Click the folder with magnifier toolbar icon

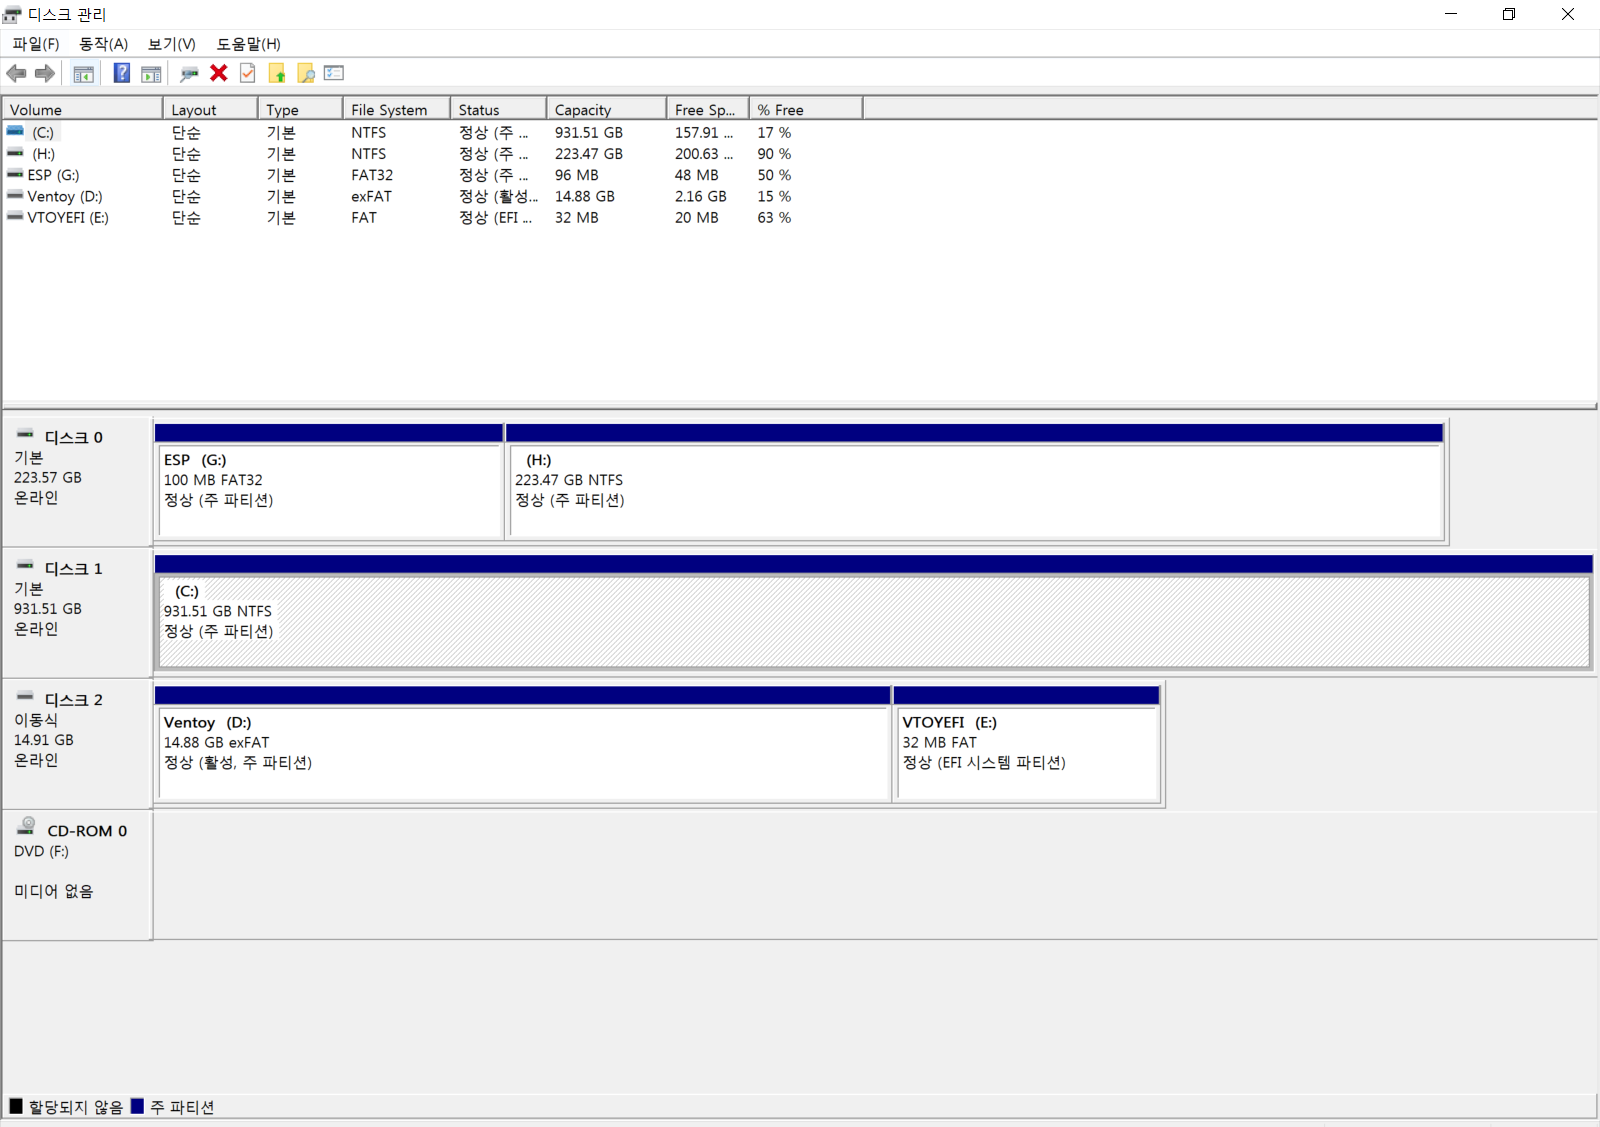[x=306, y=73]
